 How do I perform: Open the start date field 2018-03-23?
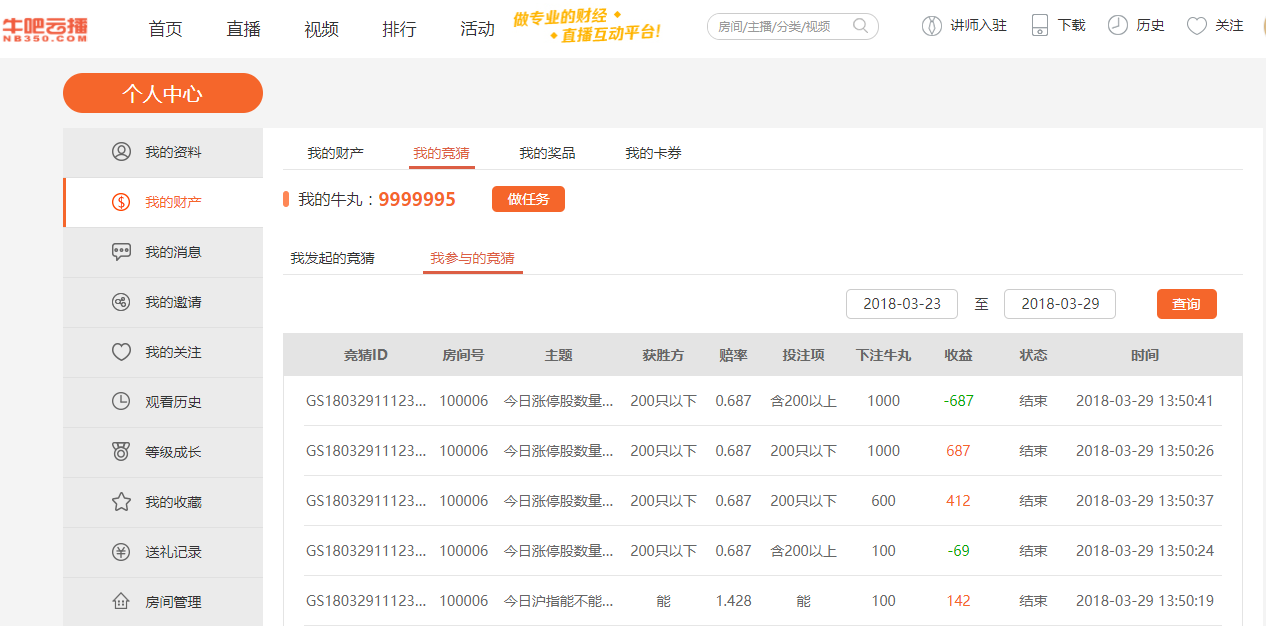pos(902,304)
